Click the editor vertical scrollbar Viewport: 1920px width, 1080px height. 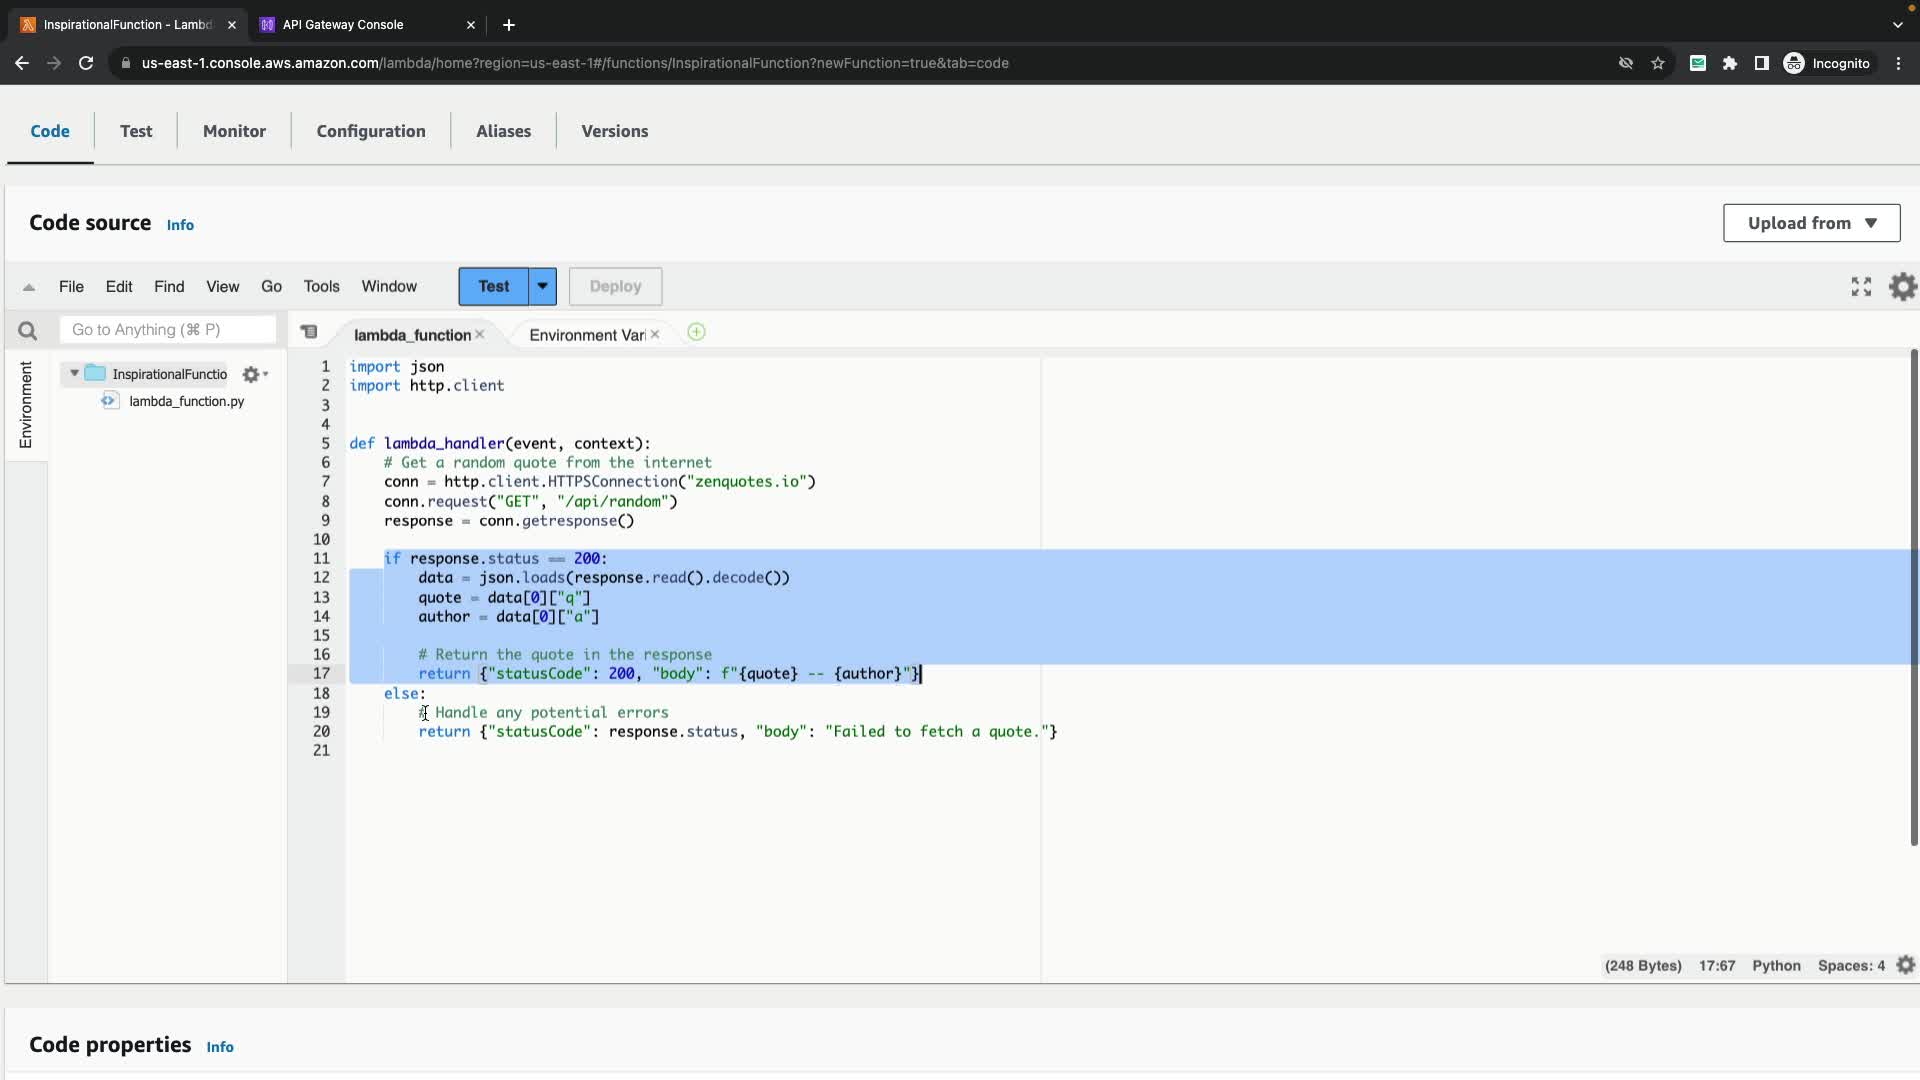click(1913, 597)
